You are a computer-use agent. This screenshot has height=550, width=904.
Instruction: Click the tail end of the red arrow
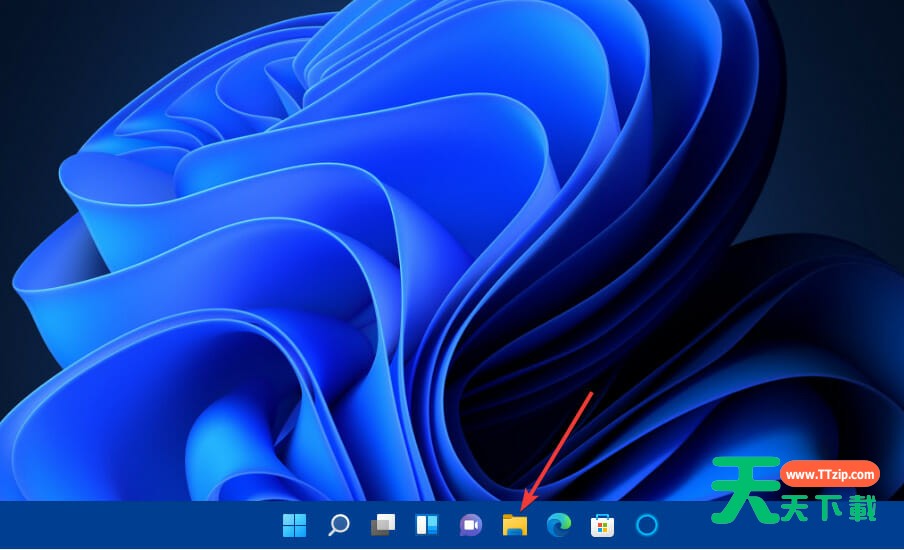[592, 394]
